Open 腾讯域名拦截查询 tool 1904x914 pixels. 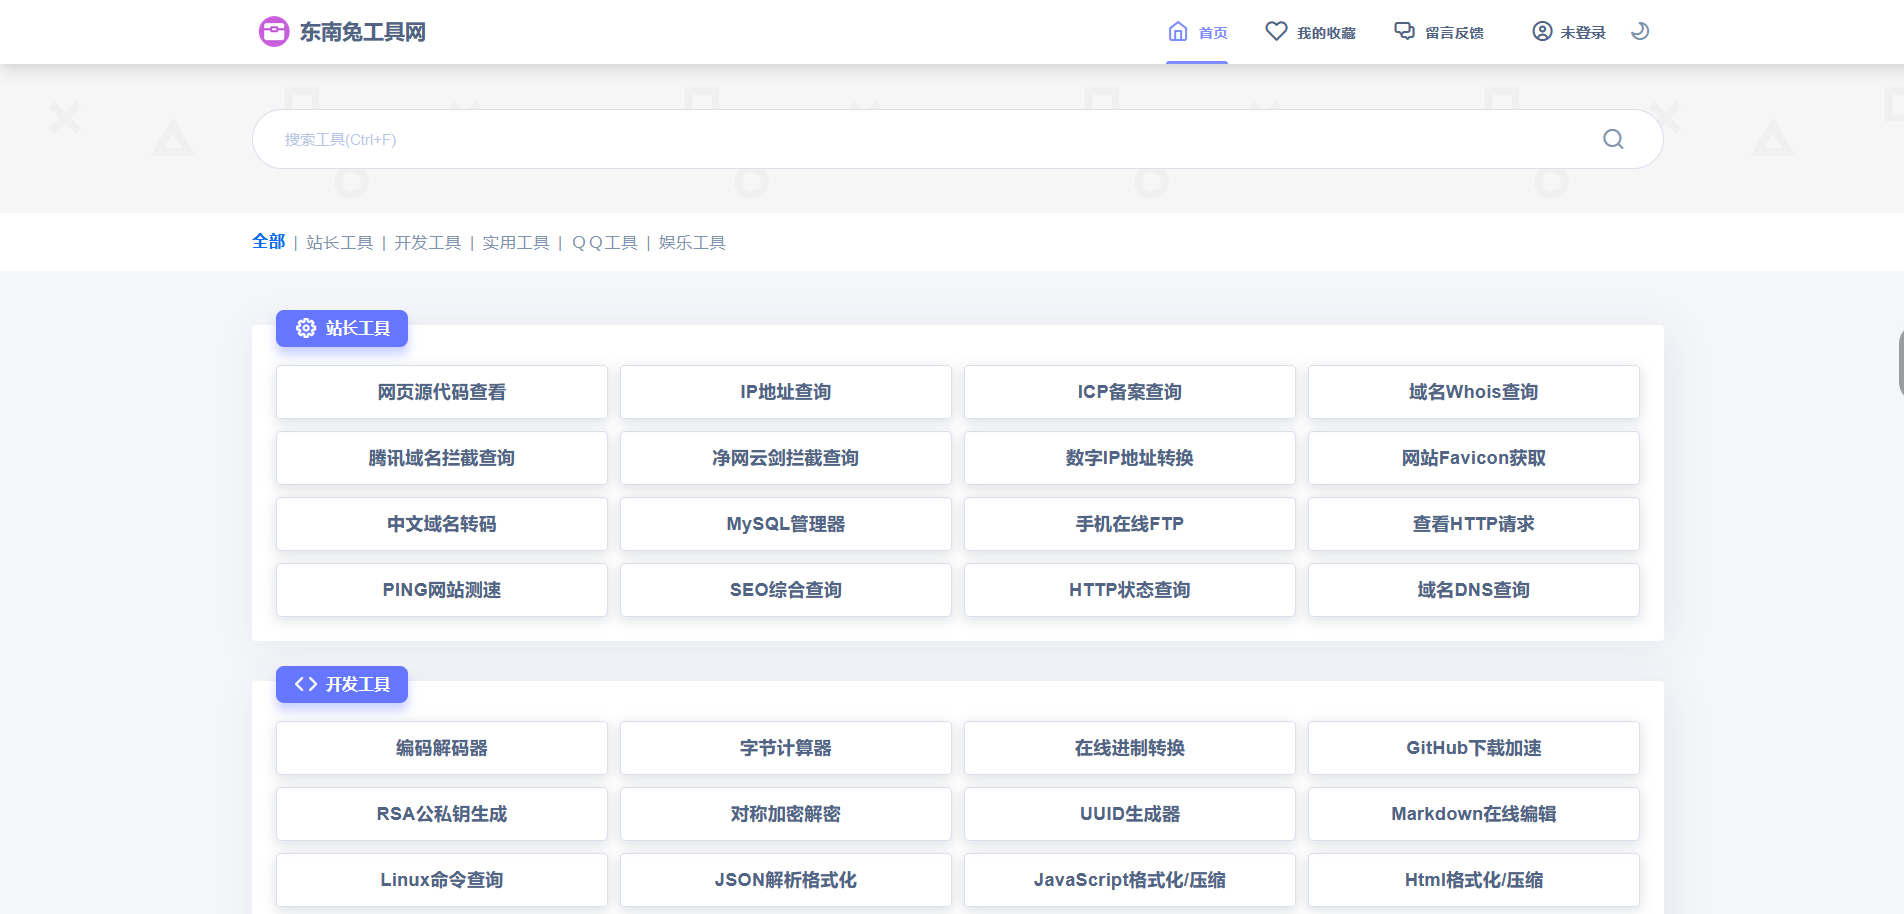442,458
